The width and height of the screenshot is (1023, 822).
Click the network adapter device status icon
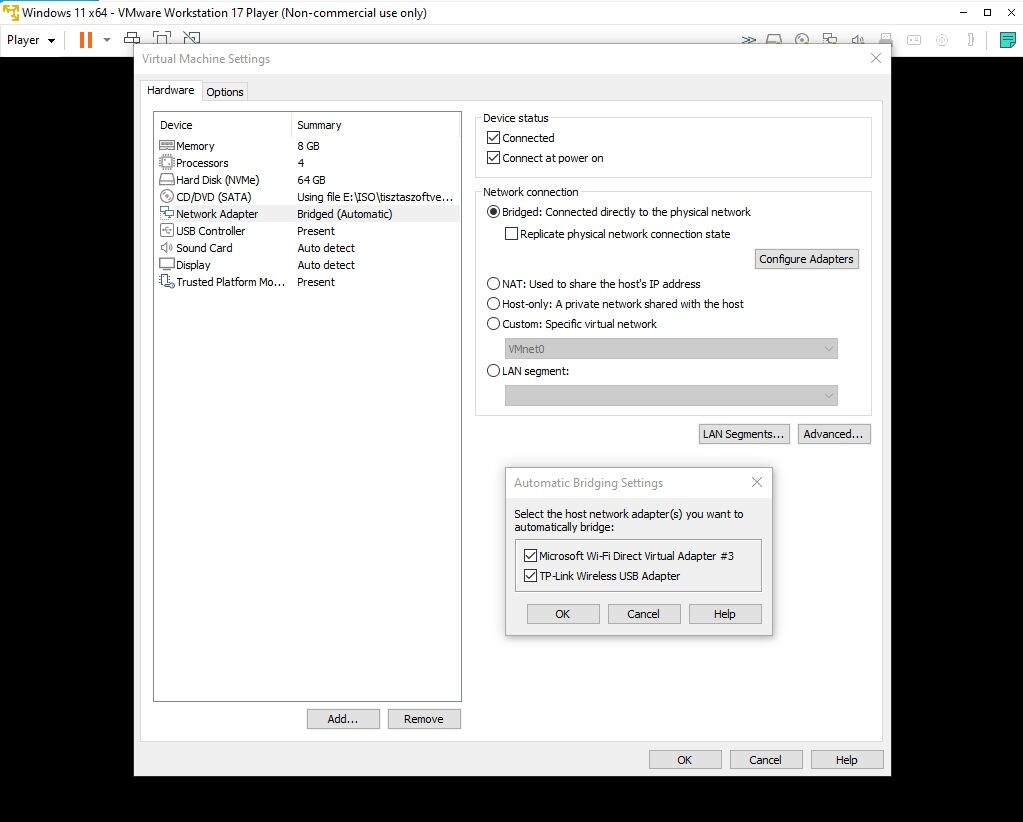tap(830, 40)
